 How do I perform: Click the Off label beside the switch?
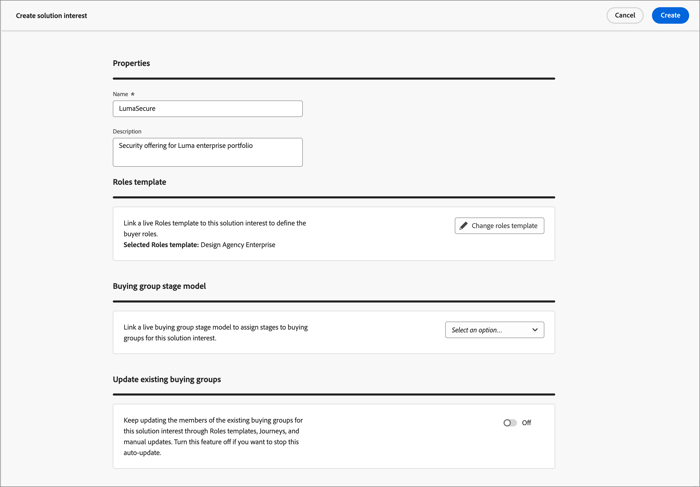click(526, 423)
